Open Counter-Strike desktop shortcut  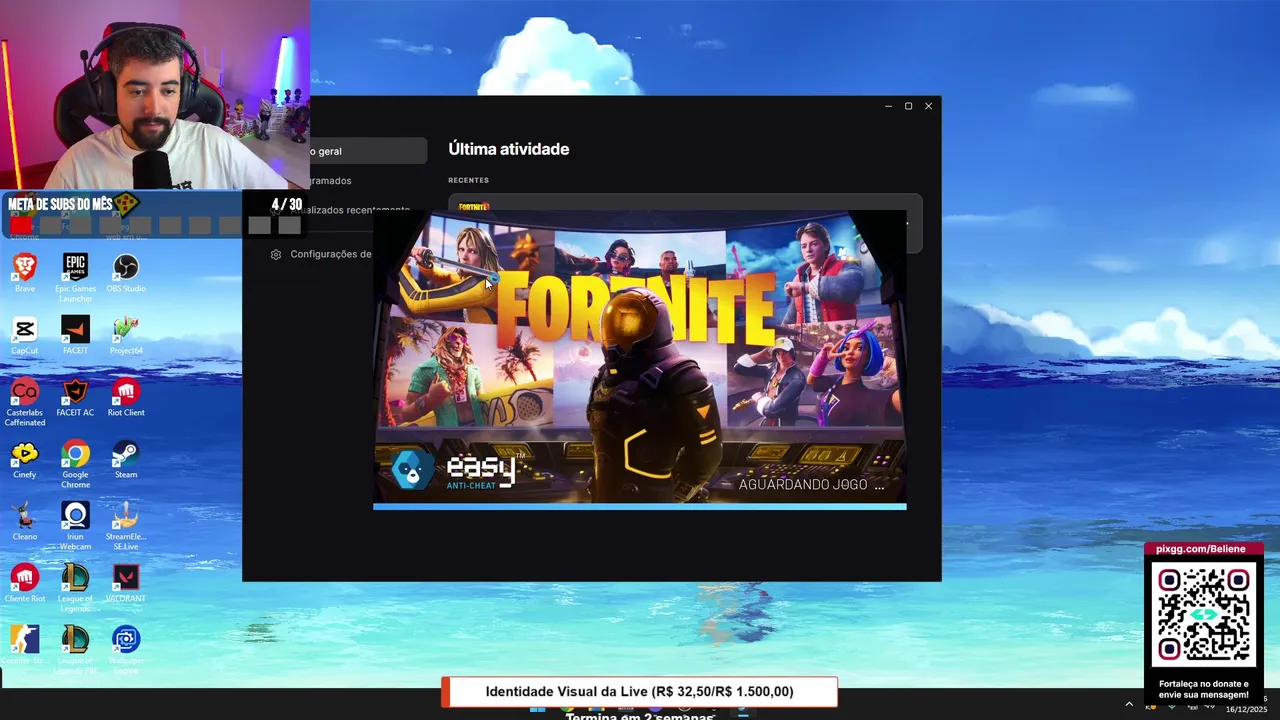click(25, 645)
